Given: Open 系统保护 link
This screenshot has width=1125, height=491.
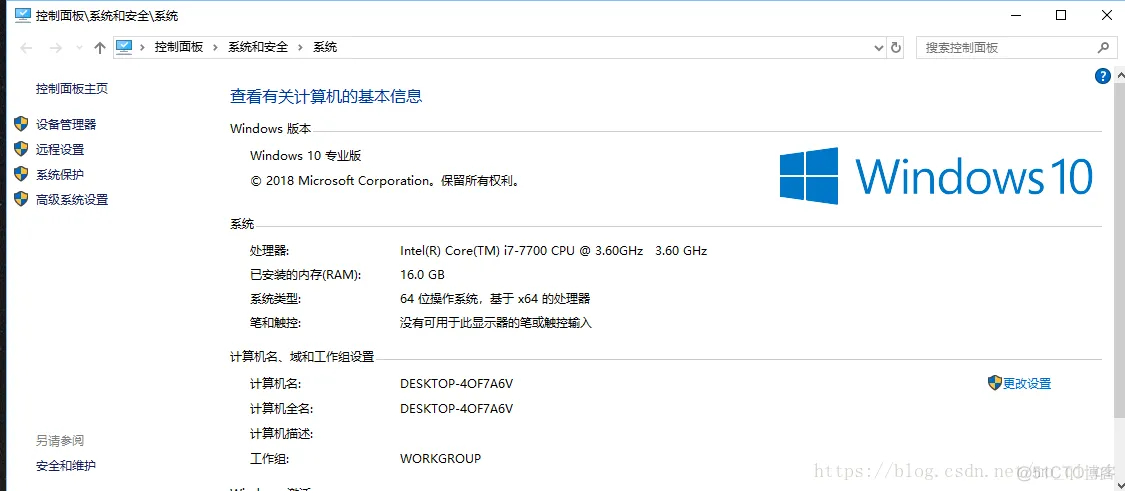Looking at the screenshot, I should point(60,174).
